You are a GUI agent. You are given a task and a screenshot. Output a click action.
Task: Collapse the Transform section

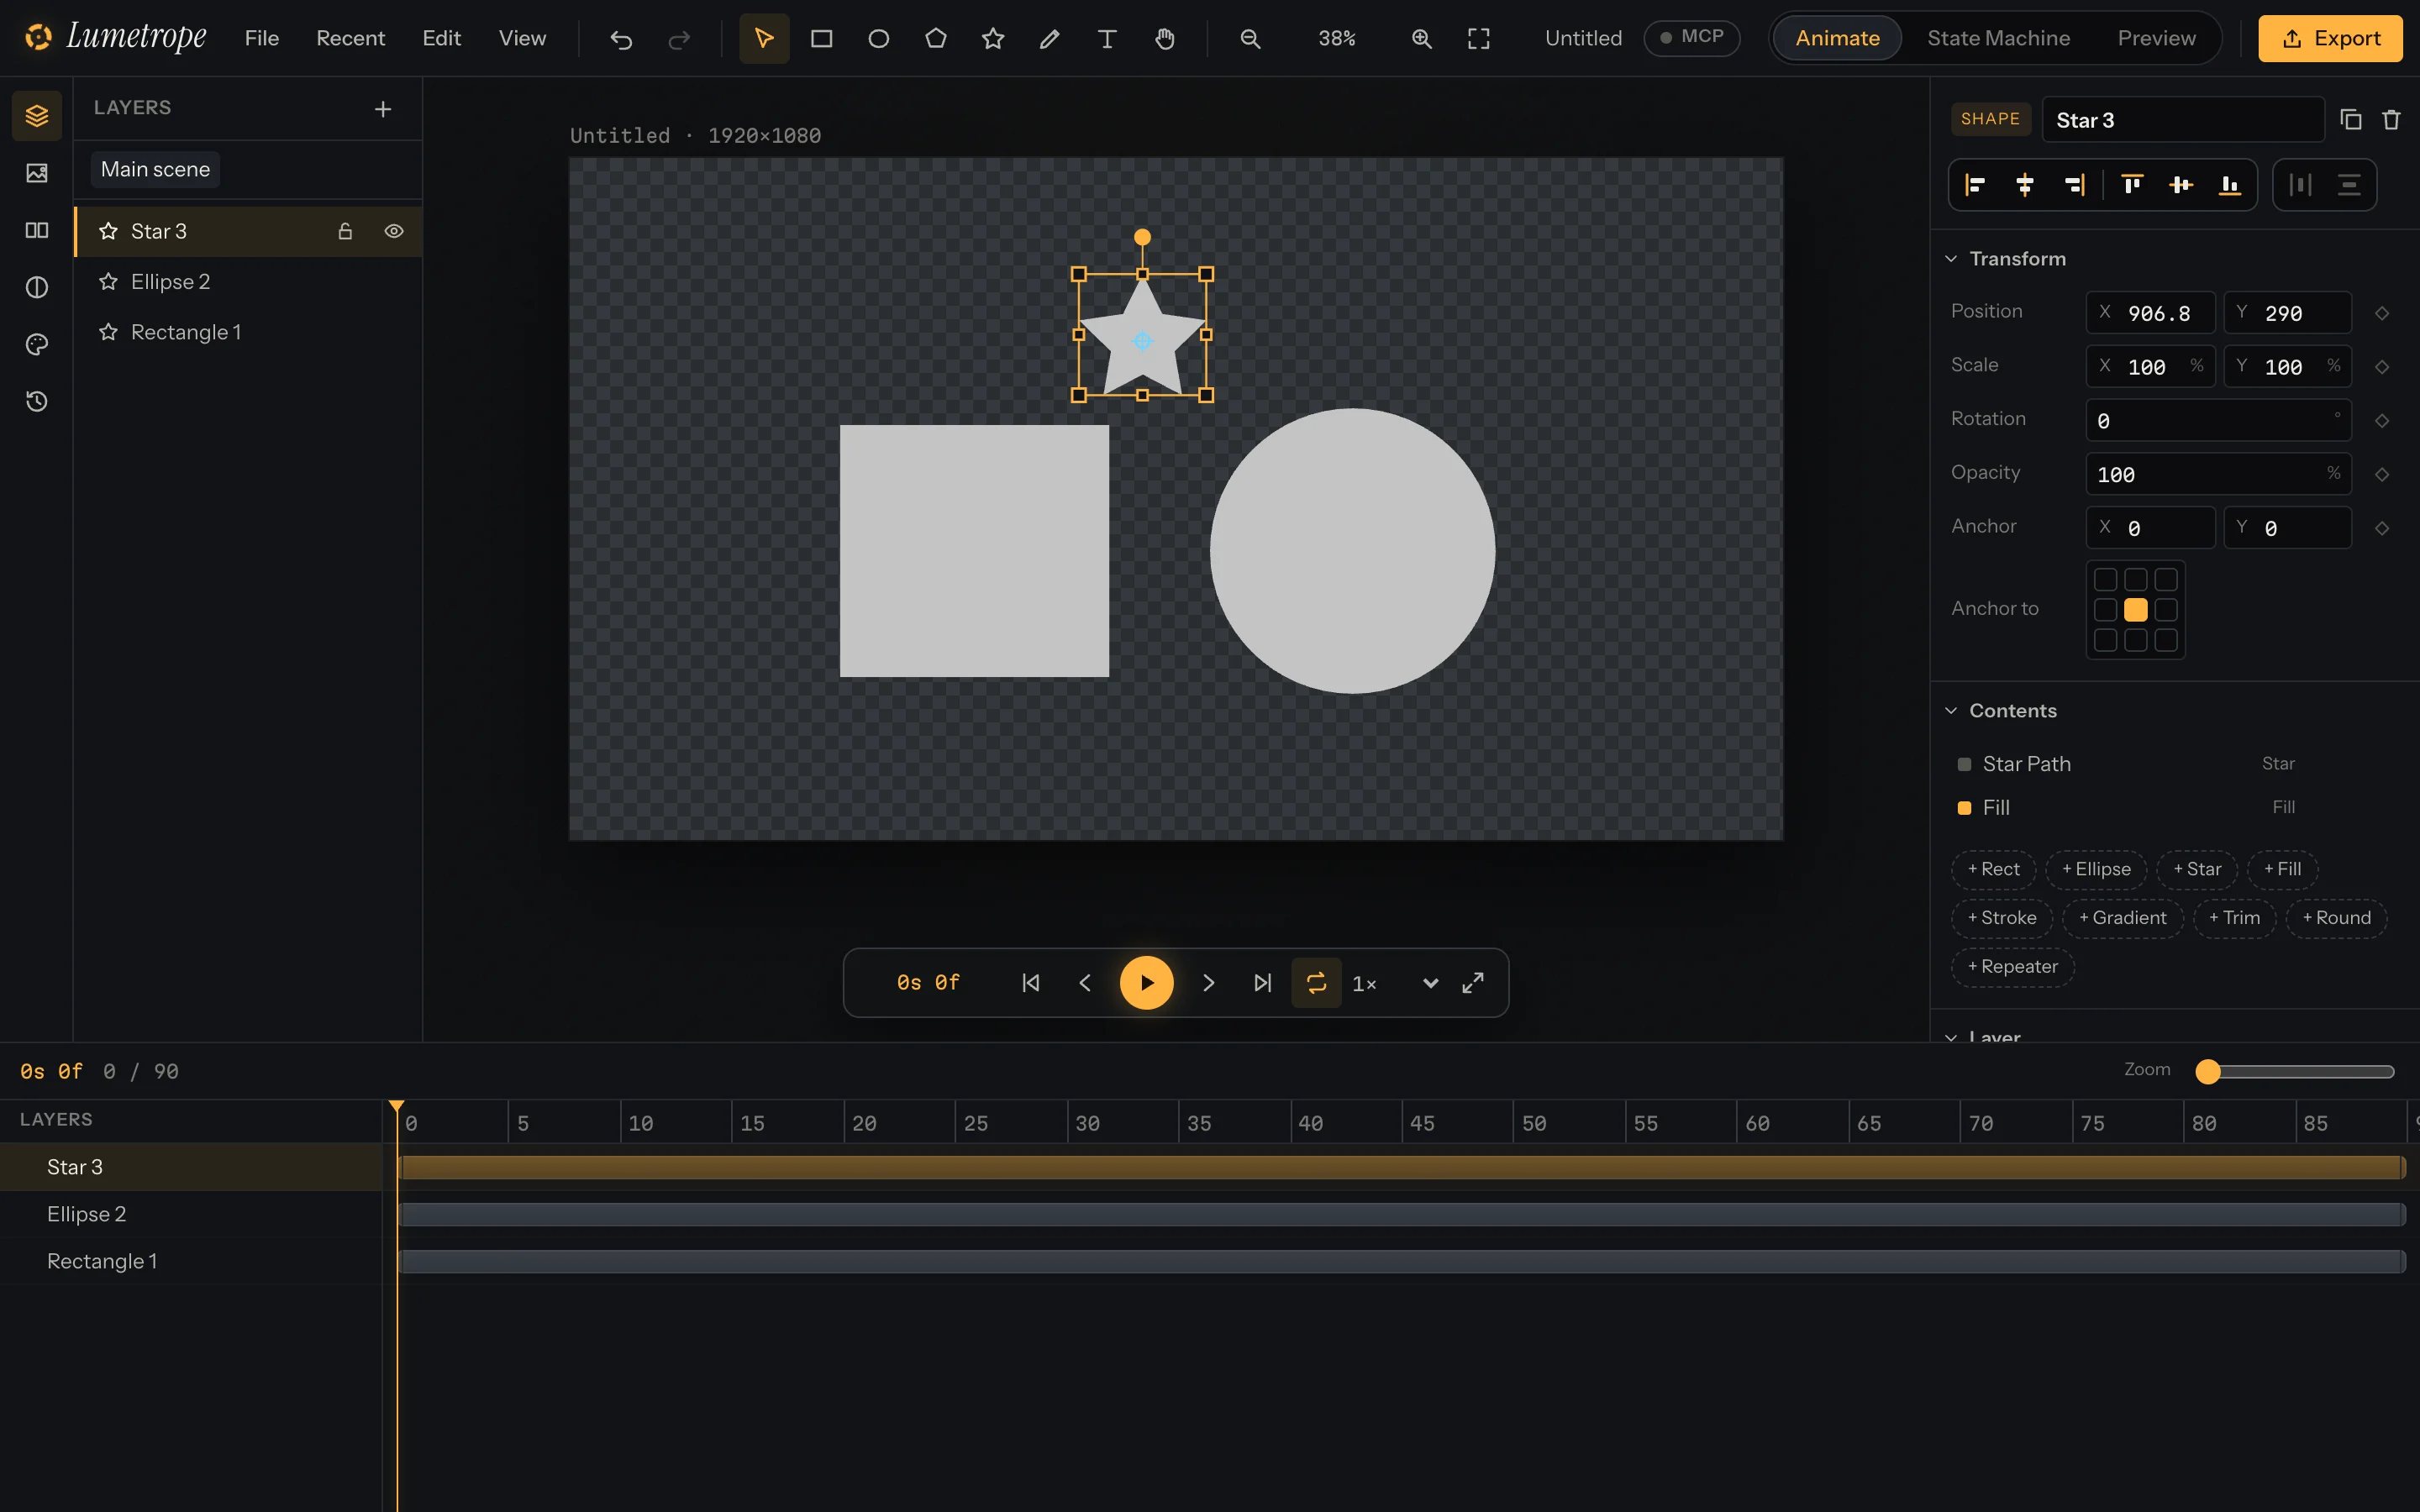[x=1951, y=259]
